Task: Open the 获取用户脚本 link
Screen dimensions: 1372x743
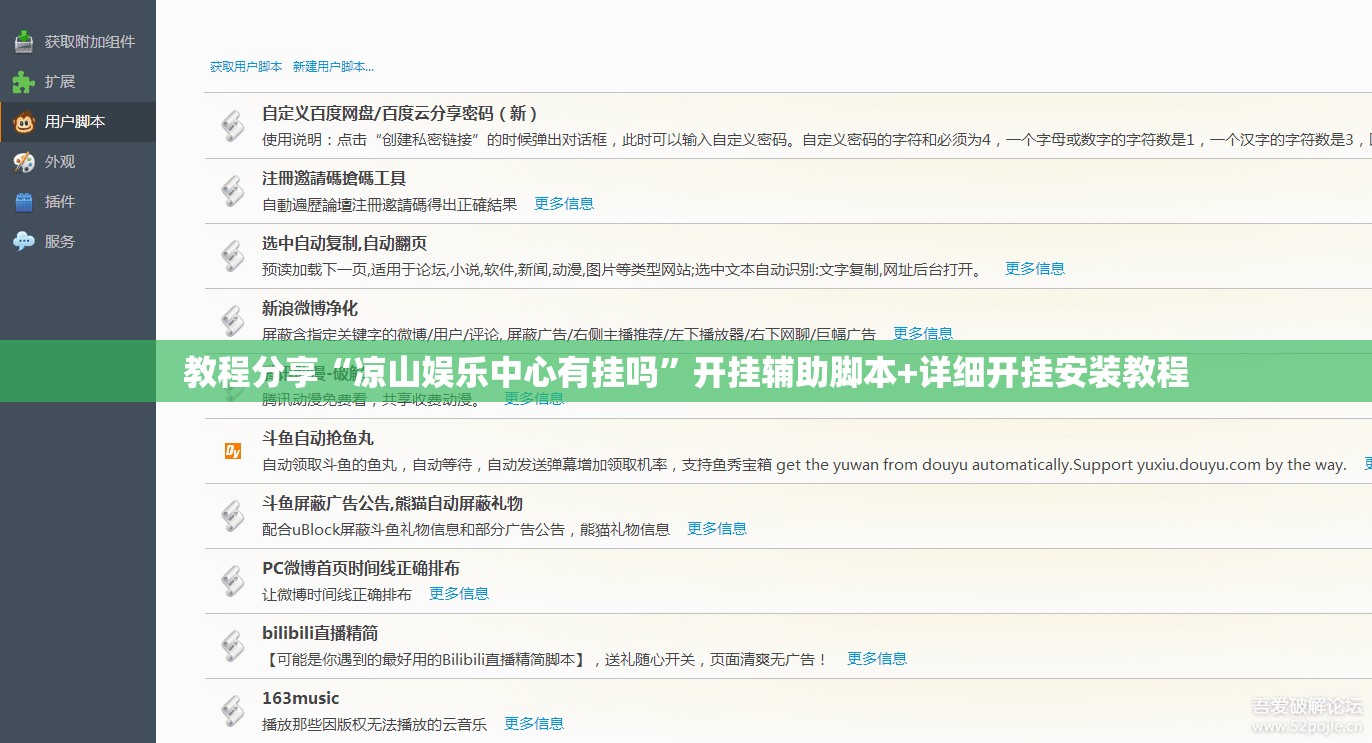Action: [246, 67]
